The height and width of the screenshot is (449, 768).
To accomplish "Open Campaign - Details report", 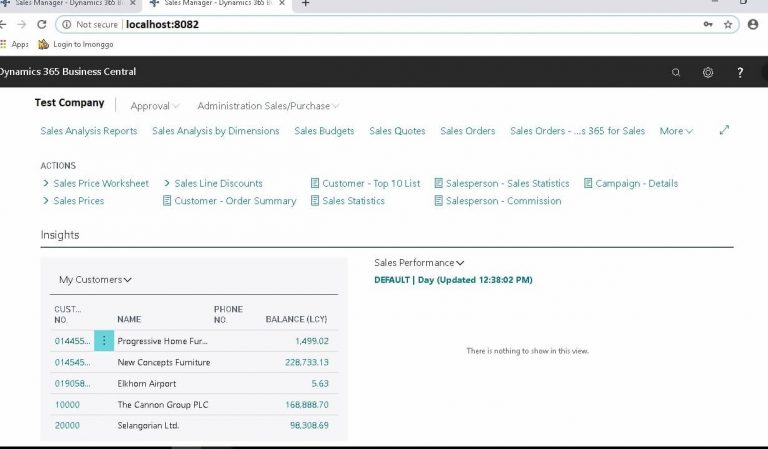I will [x=631, y=184].
